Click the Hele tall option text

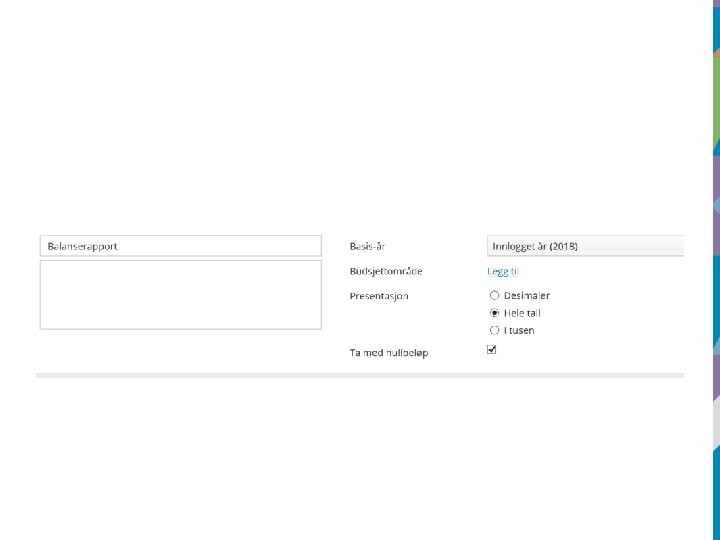522,313
